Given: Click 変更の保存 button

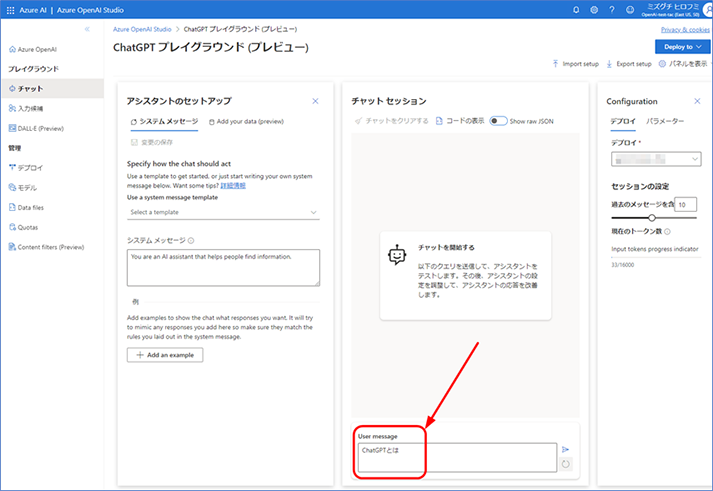Looking at the screenshot, I should click(152, 142).
